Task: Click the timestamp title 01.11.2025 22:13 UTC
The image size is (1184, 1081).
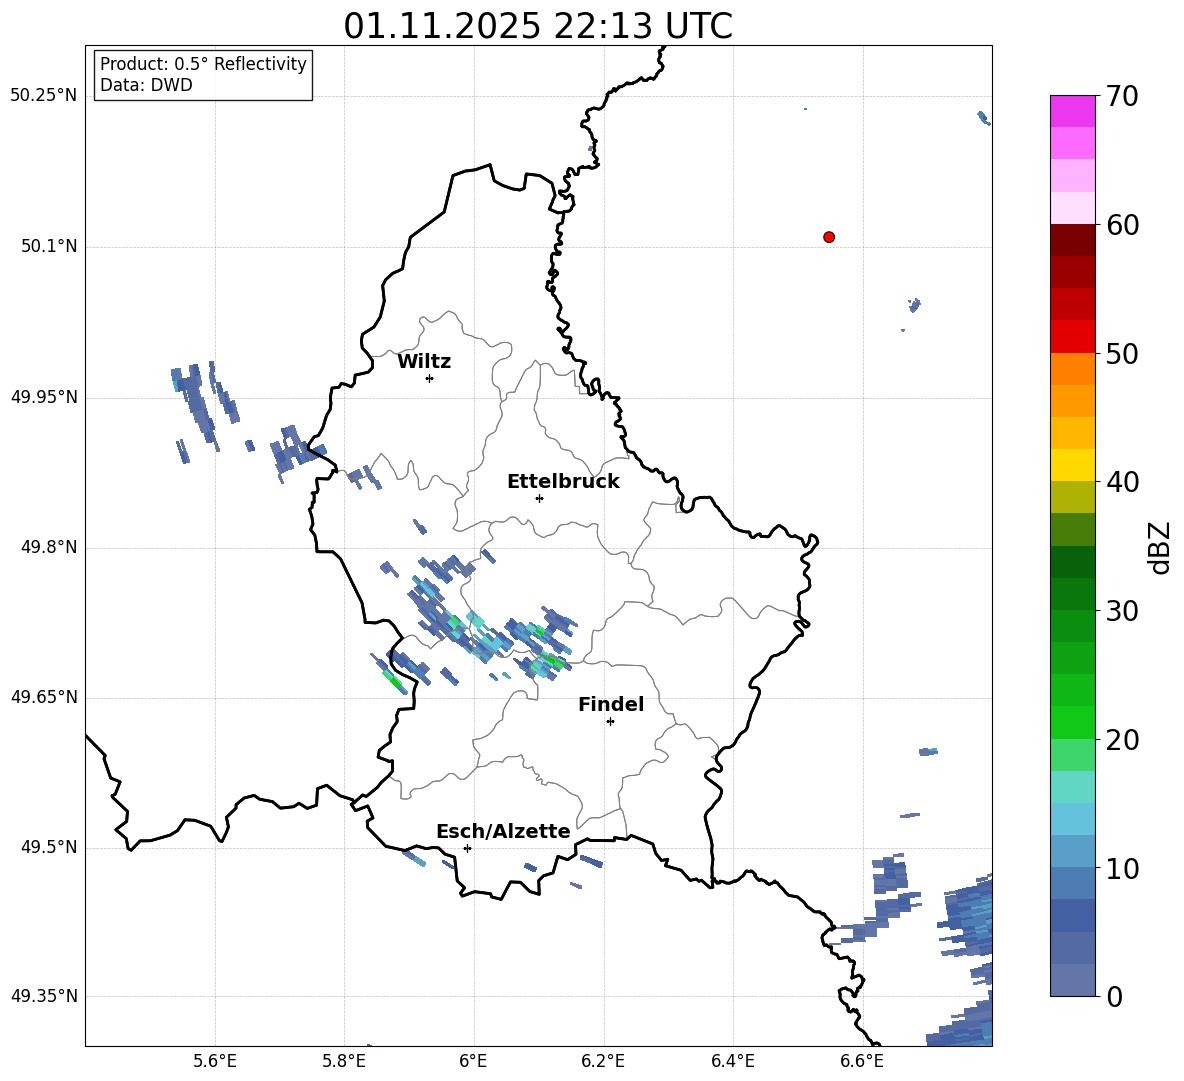Action: click(538, 26)
